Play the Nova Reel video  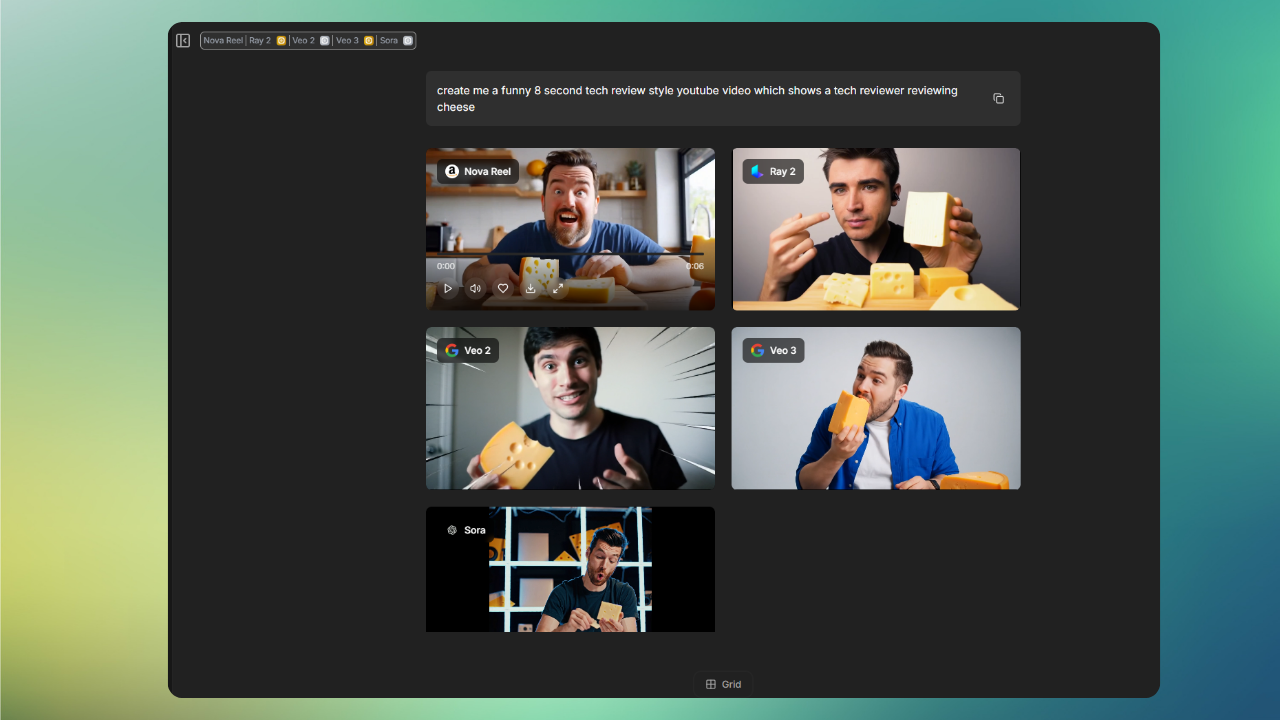click(x=447, y=288)
